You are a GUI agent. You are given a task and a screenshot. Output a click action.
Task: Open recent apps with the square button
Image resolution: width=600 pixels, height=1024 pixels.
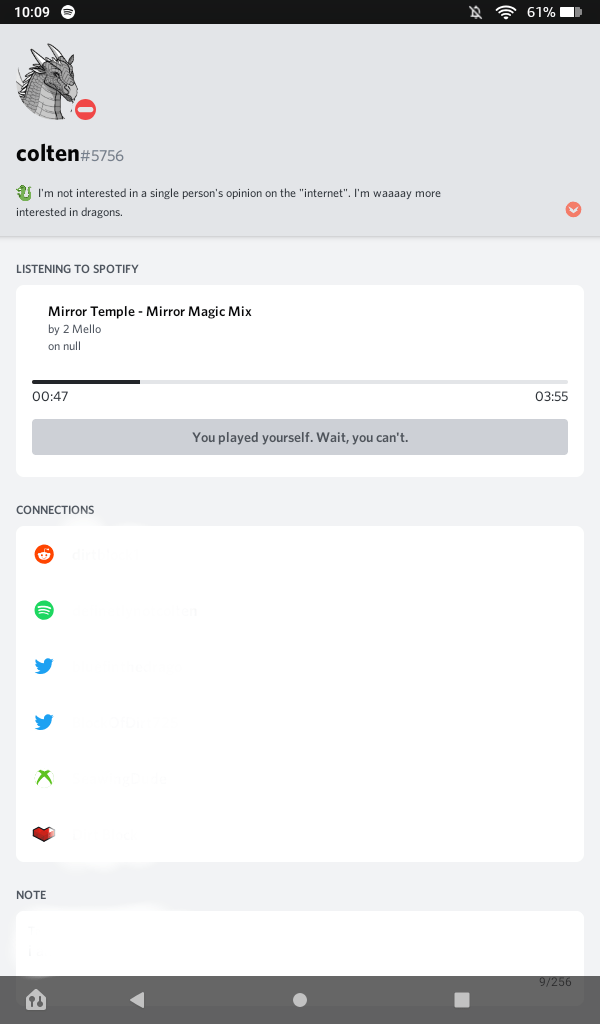click(x=462, y=999)
